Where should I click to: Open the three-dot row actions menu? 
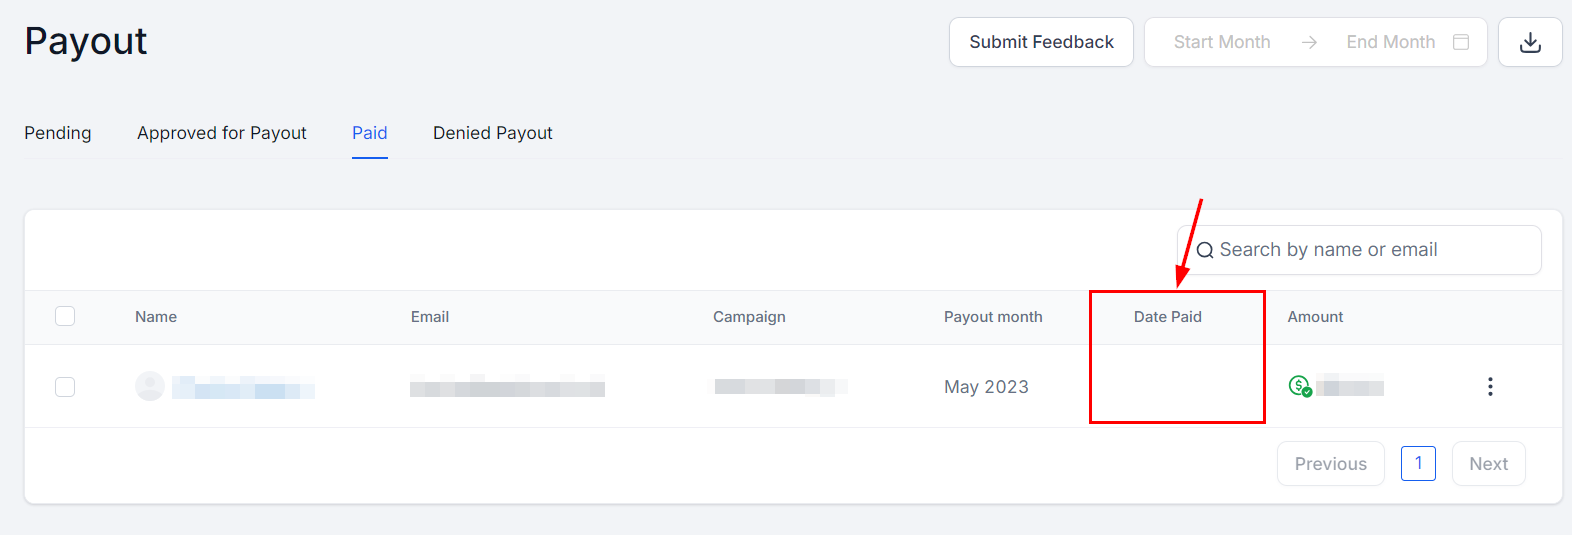(x=1490, y=387)
